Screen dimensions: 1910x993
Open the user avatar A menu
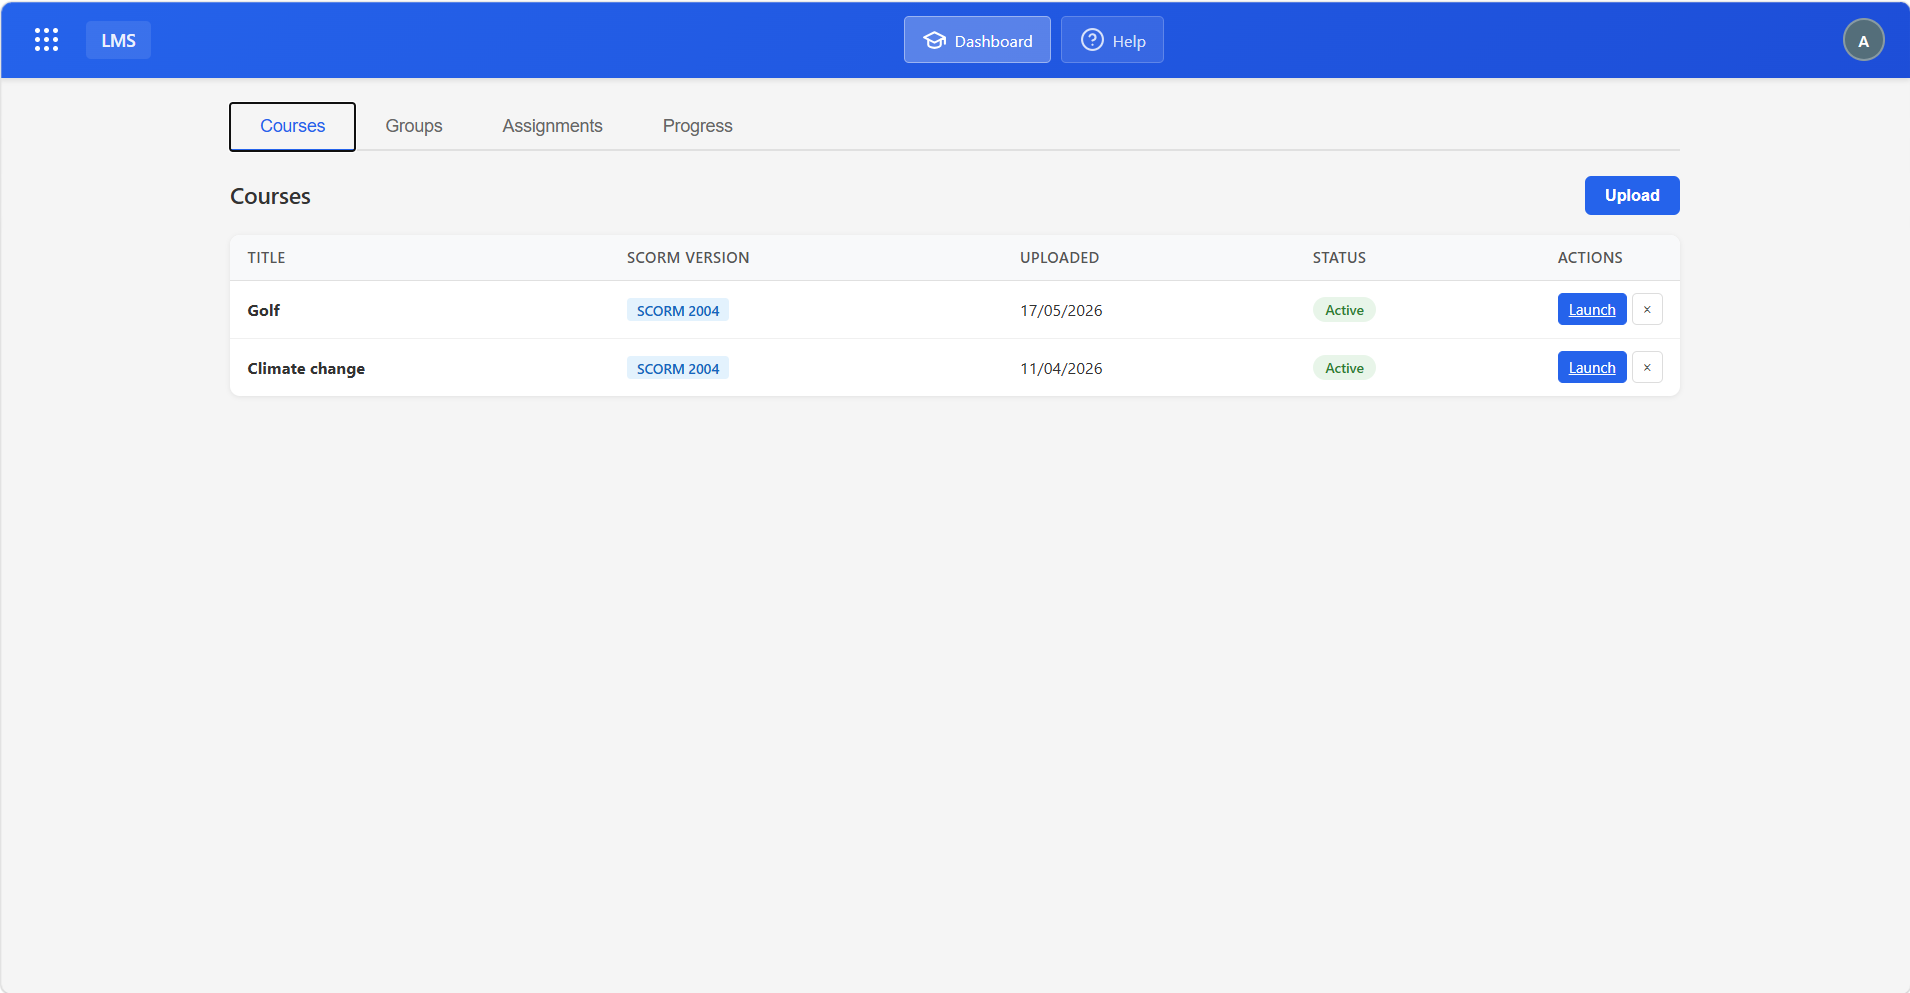1863,41
